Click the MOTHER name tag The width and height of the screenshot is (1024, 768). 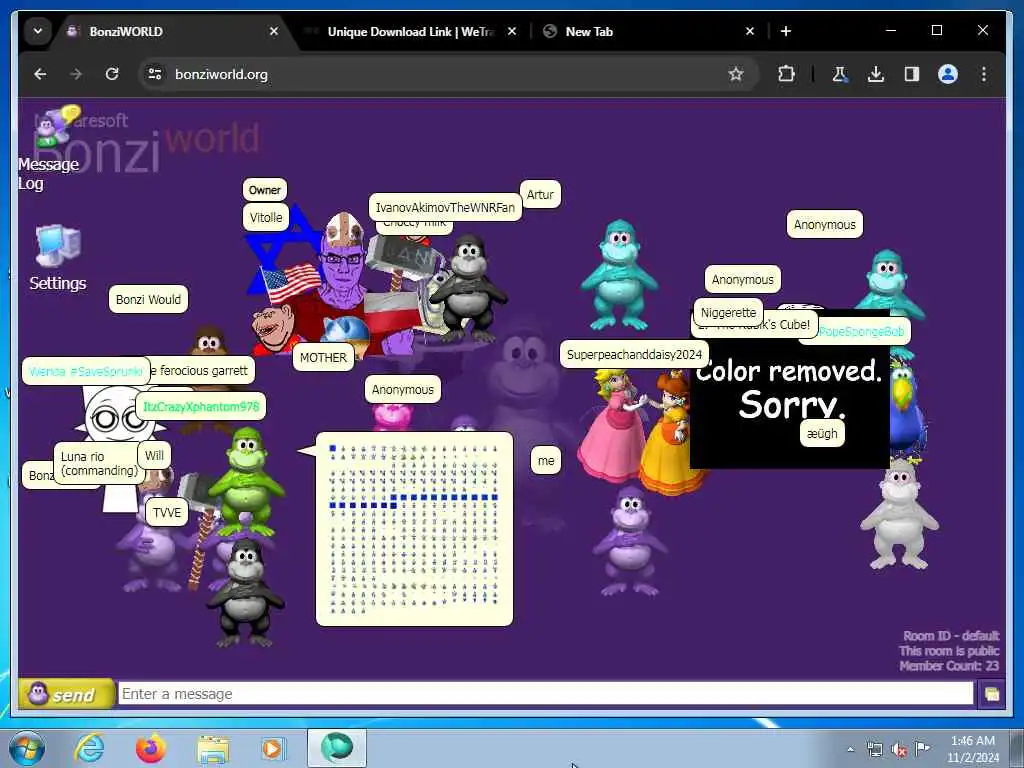pos(323,357)
